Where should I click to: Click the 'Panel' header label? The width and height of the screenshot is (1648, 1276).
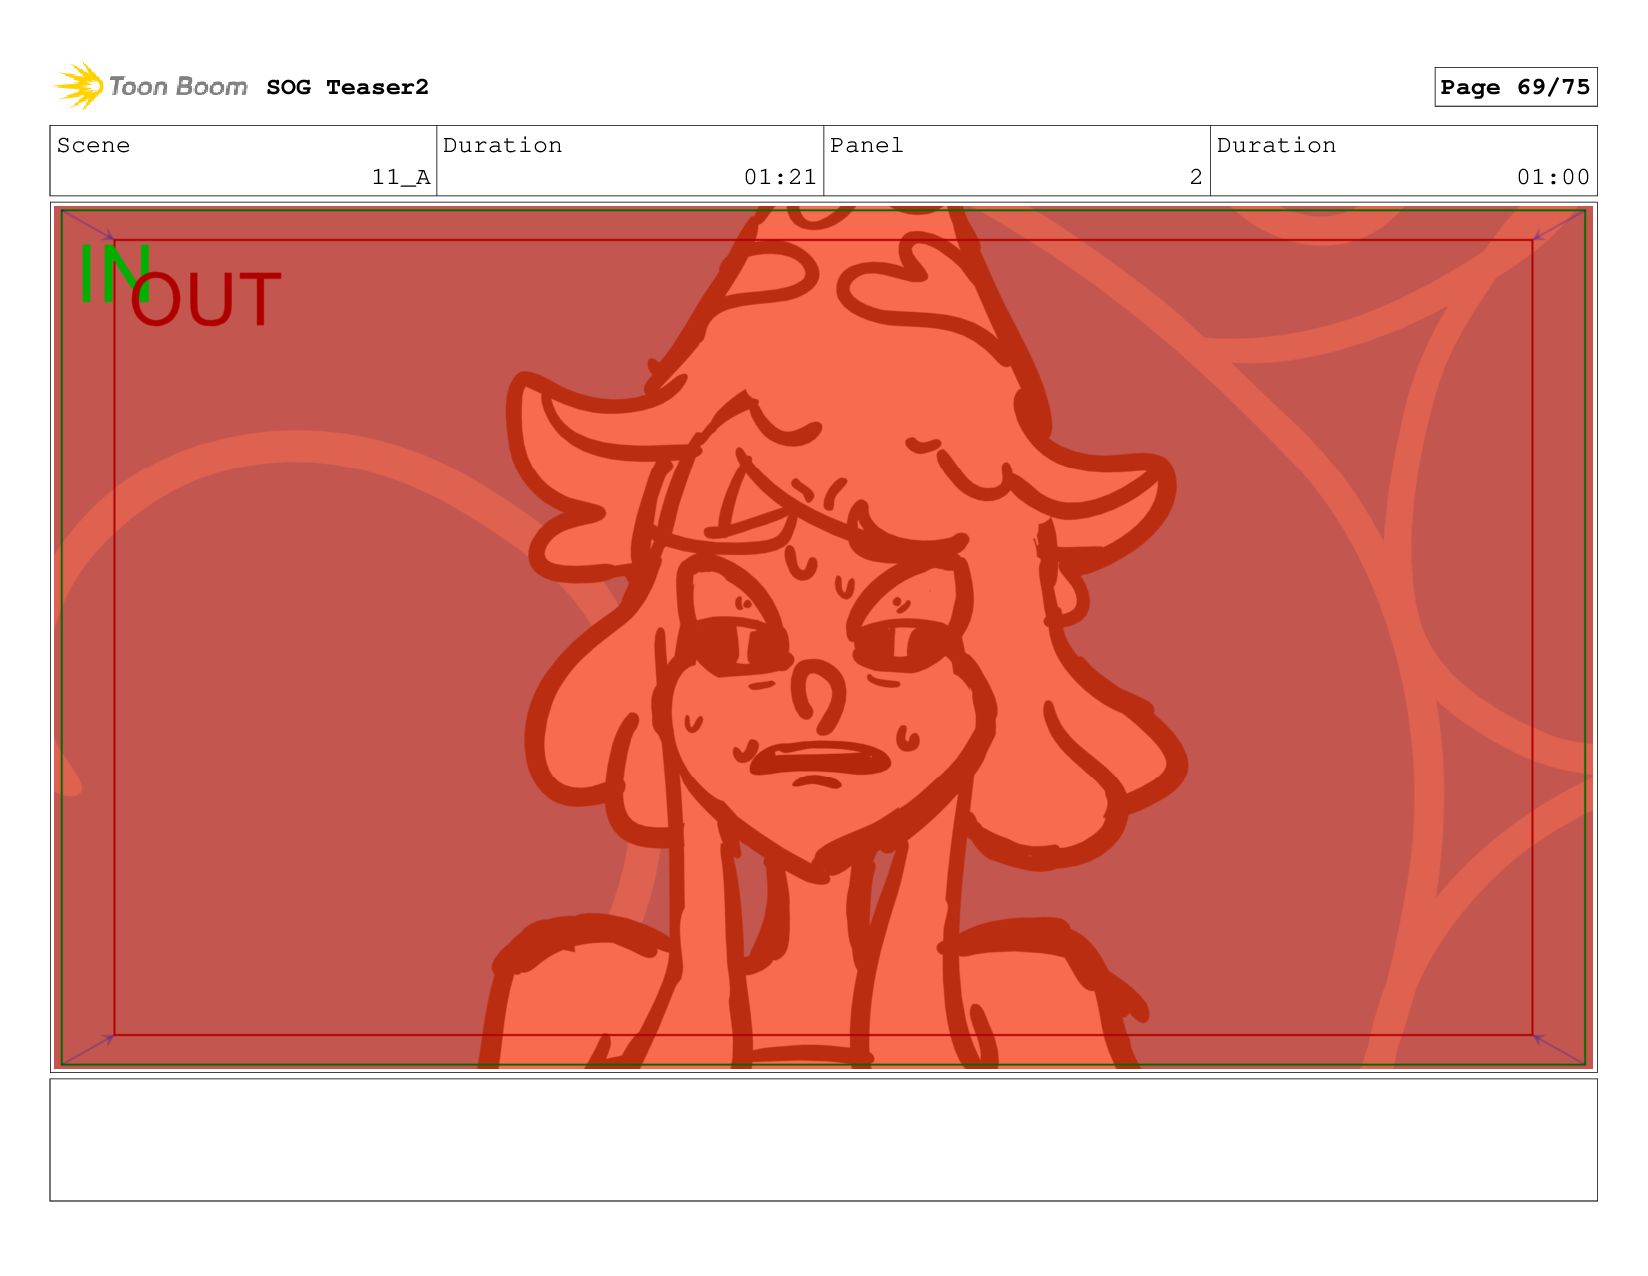coord(866,145)
